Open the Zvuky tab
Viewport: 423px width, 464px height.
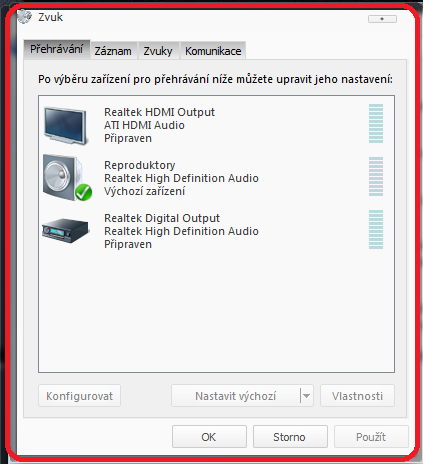click(158, 51)
